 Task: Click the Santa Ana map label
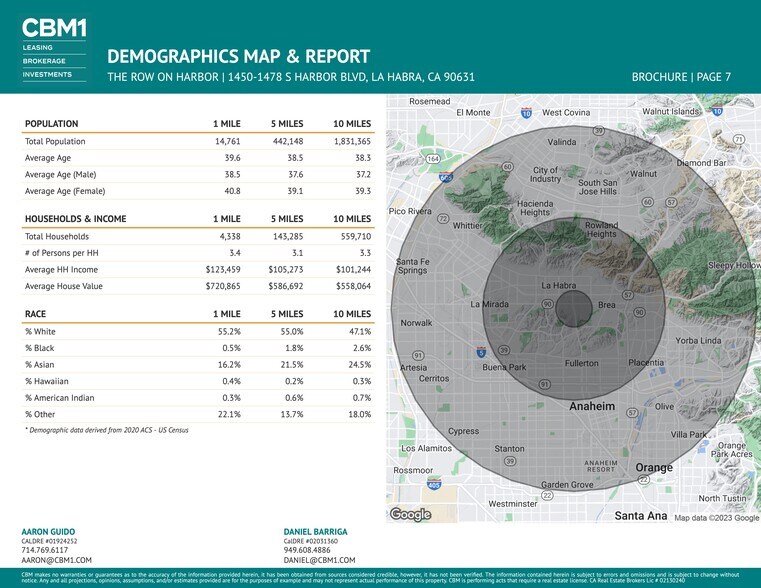click(641, 516)
